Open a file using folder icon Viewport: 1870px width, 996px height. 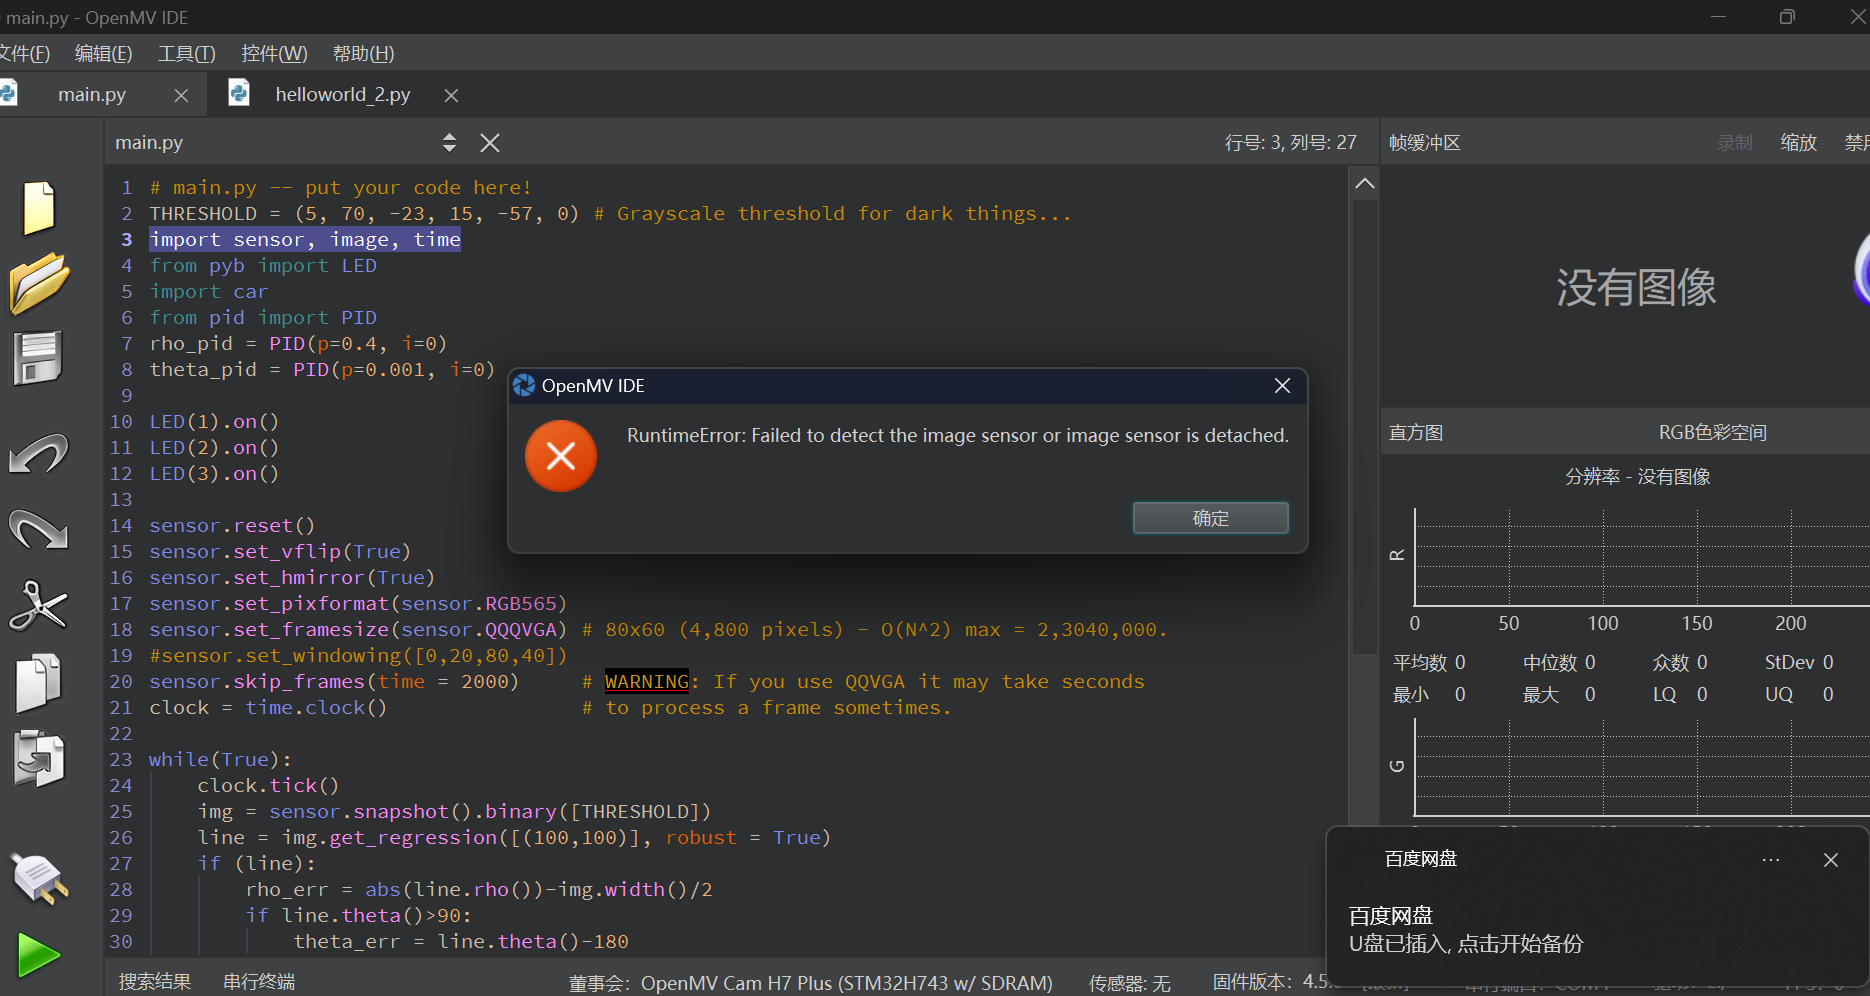pyautogui.click(x=38, y=283)
